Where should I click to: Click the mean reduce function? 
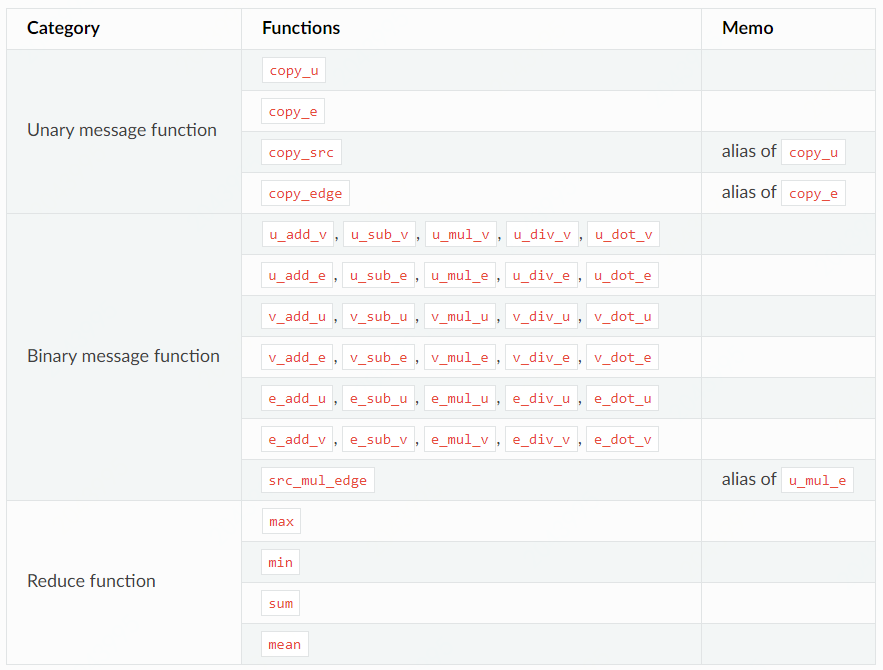click(x=285, y=645)
